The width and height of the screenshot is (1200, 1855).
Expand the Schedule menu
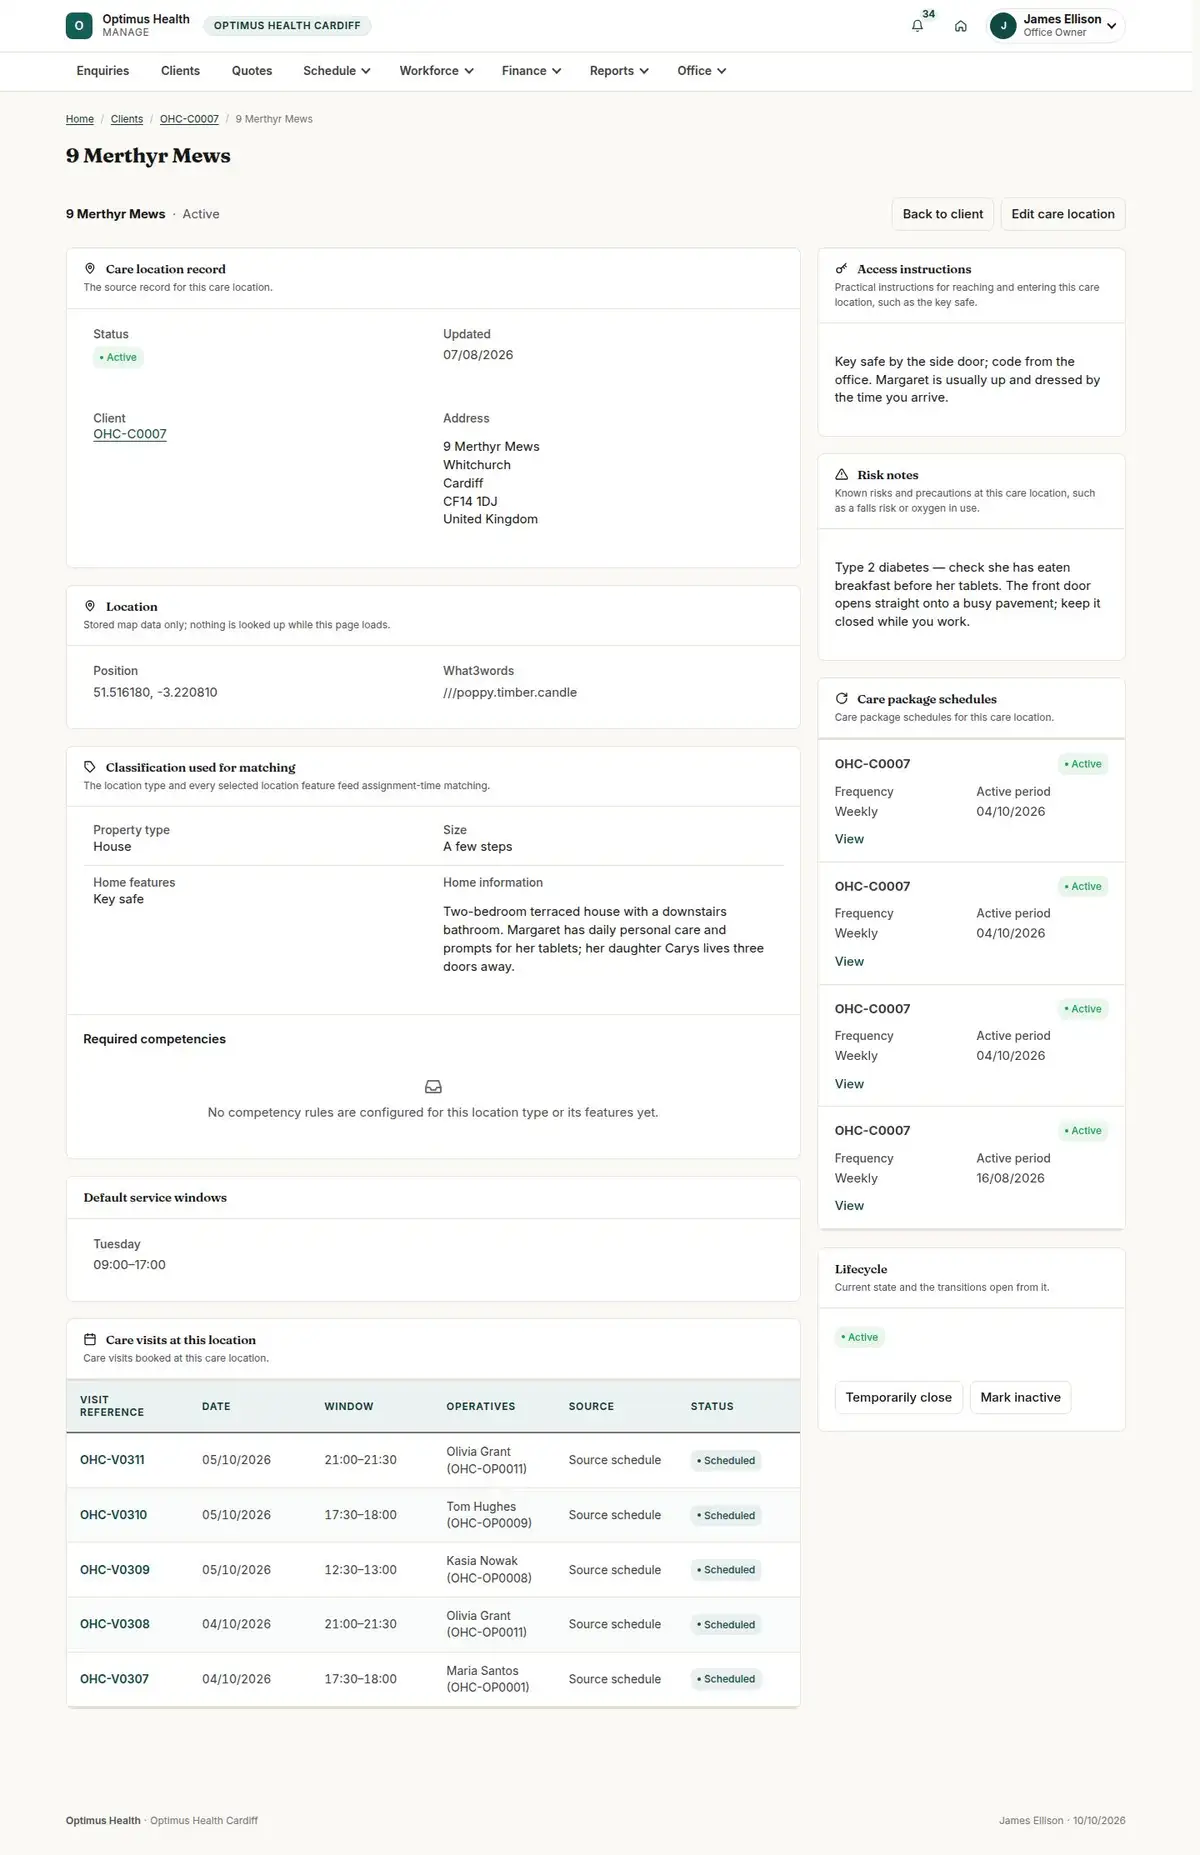337,71
